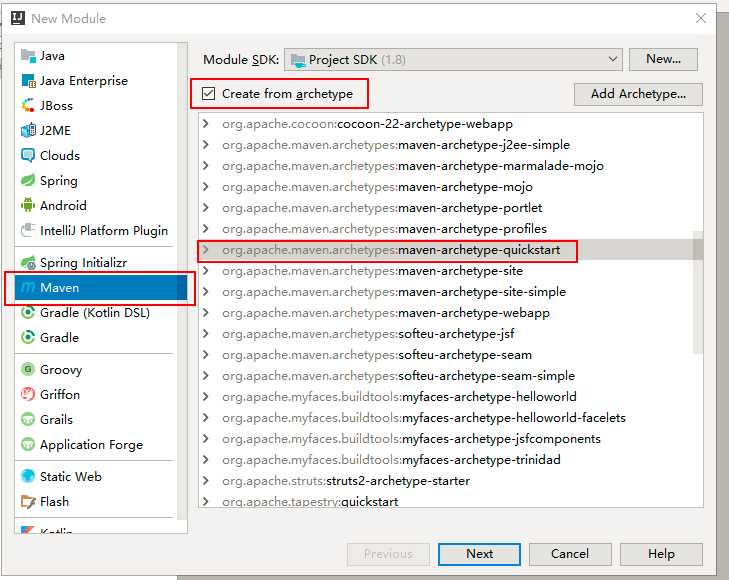Click the Spring leaf icon

pos(28,180)
